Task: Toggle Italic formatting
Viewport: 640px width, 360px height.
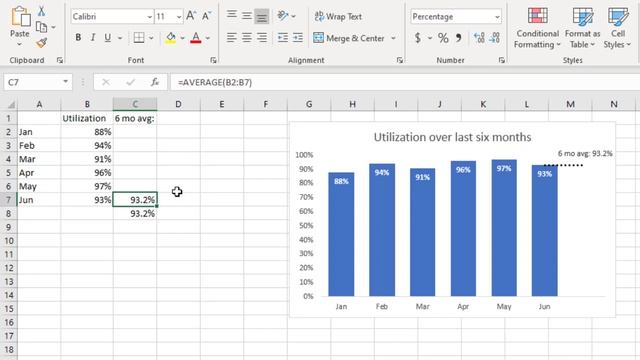Action: tap(93, 38)
